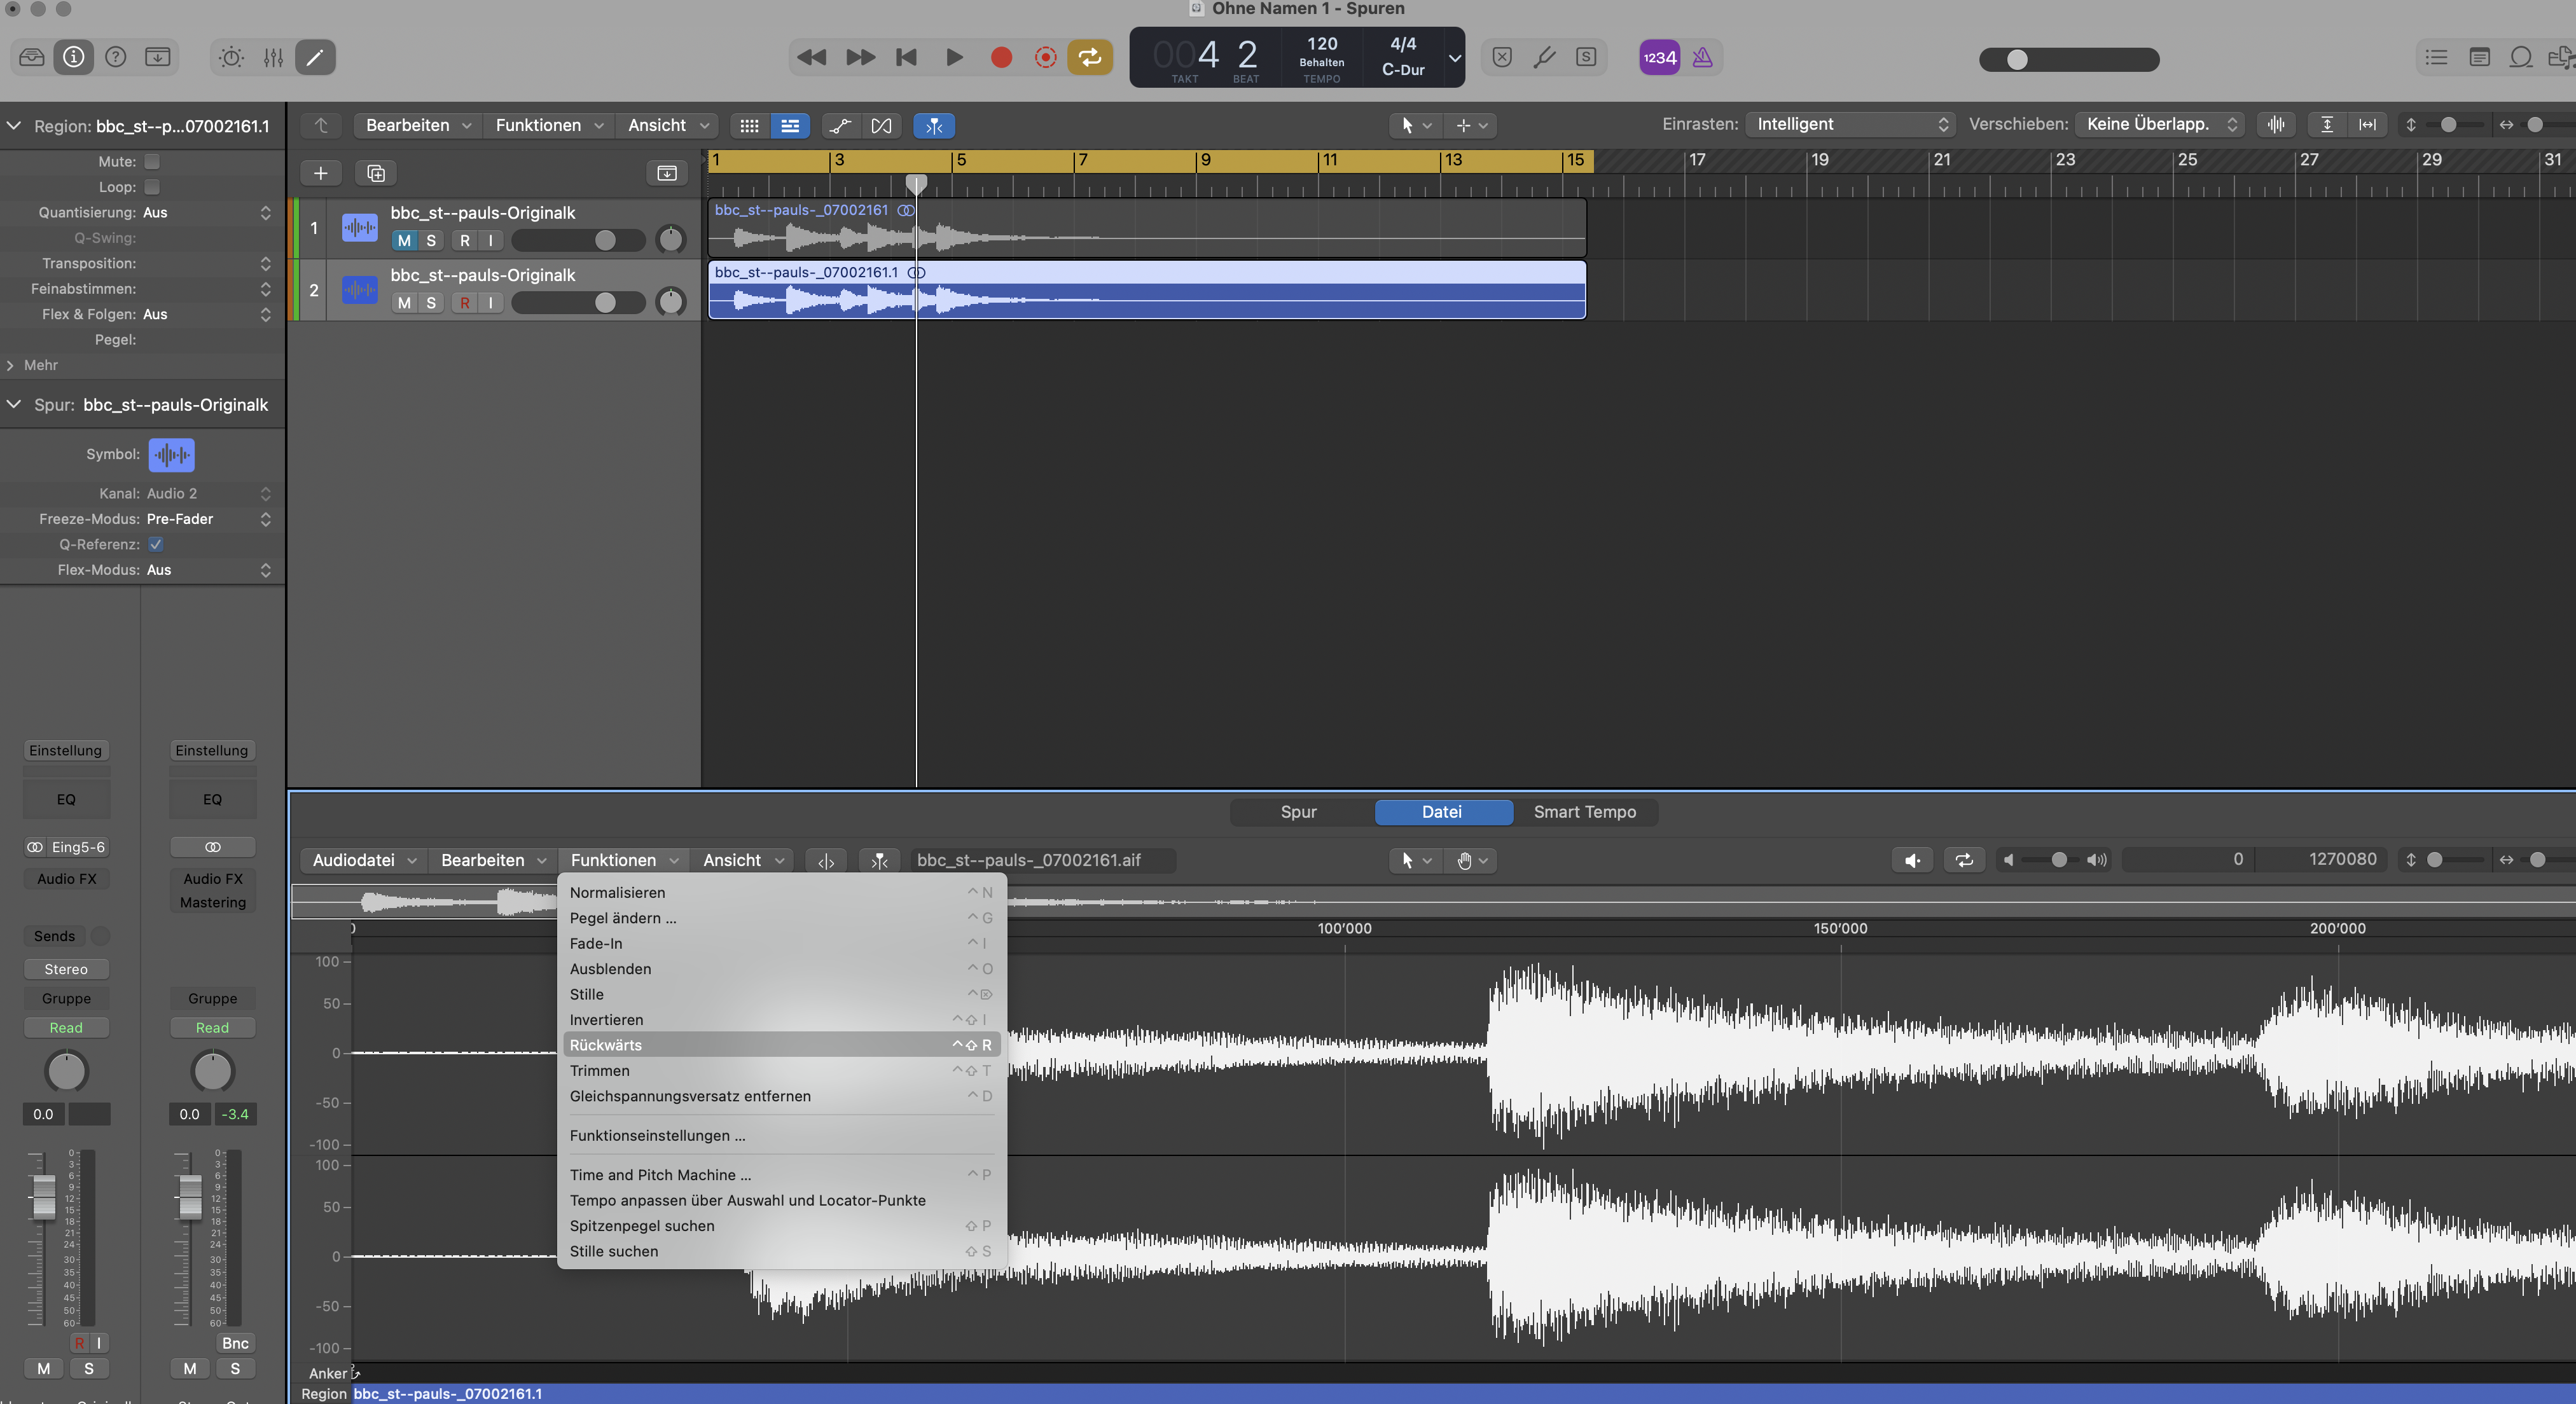Toggle the Cycle mode button

1089,57
